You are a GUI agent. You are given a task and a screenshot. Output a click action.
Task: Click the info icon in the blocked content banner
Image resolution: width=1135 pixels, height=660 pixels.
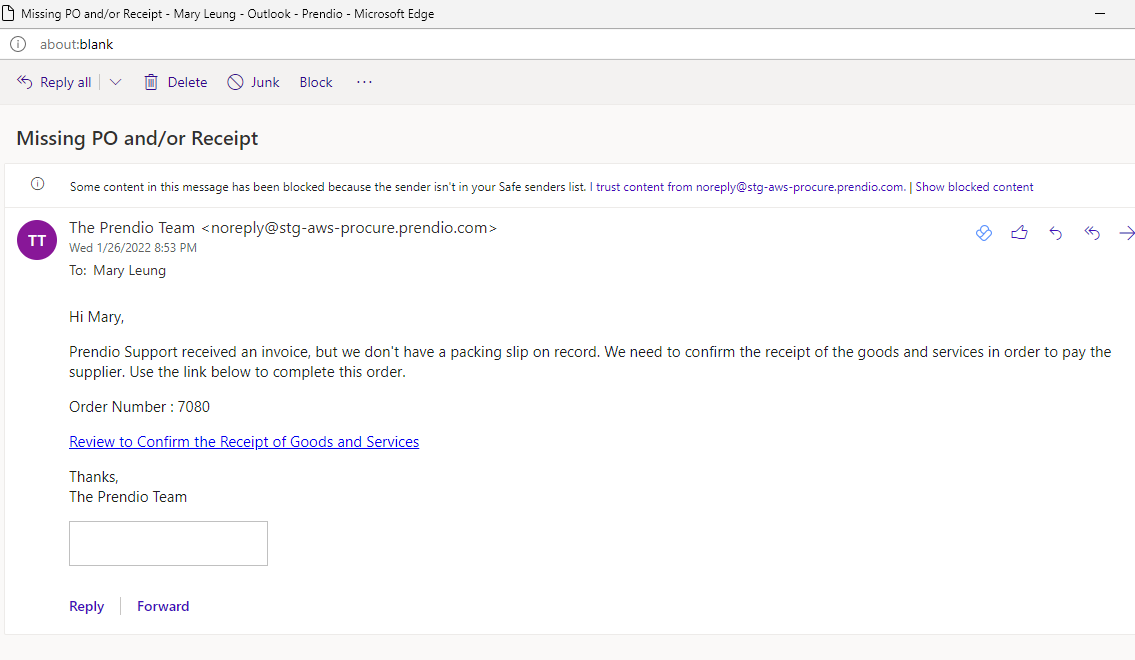click(x=38, y=185)
